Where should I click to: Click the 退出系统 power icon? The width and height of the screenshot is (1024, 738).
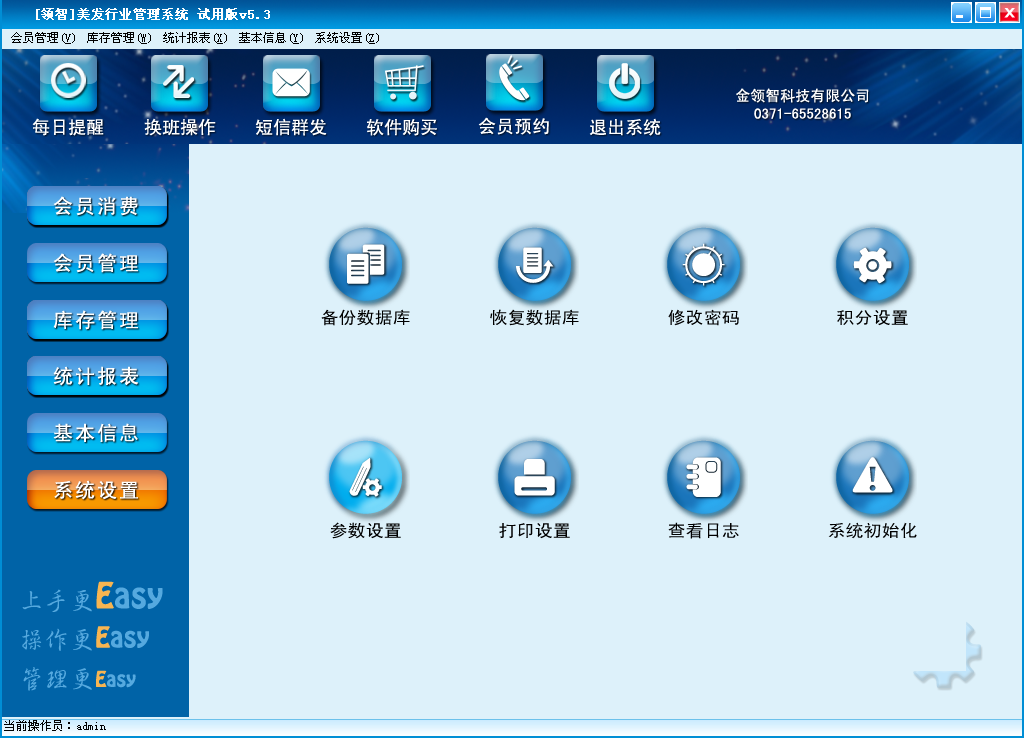coord(625,84)
